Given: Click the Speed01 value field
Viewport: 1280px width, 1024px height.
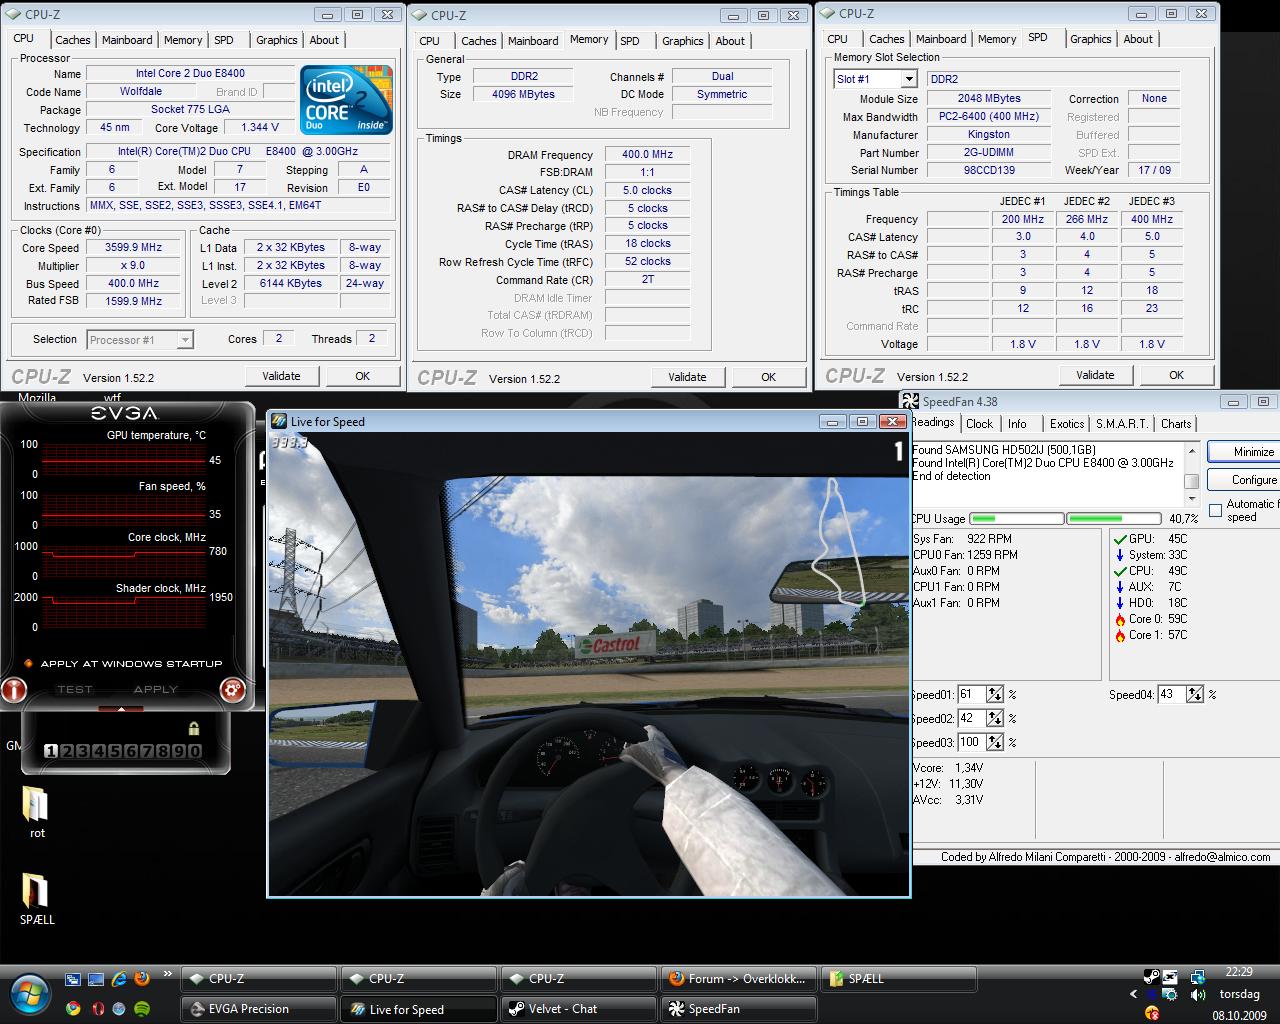Looking at the screenshot, I should pyautogui.click(x=971, y=694).
